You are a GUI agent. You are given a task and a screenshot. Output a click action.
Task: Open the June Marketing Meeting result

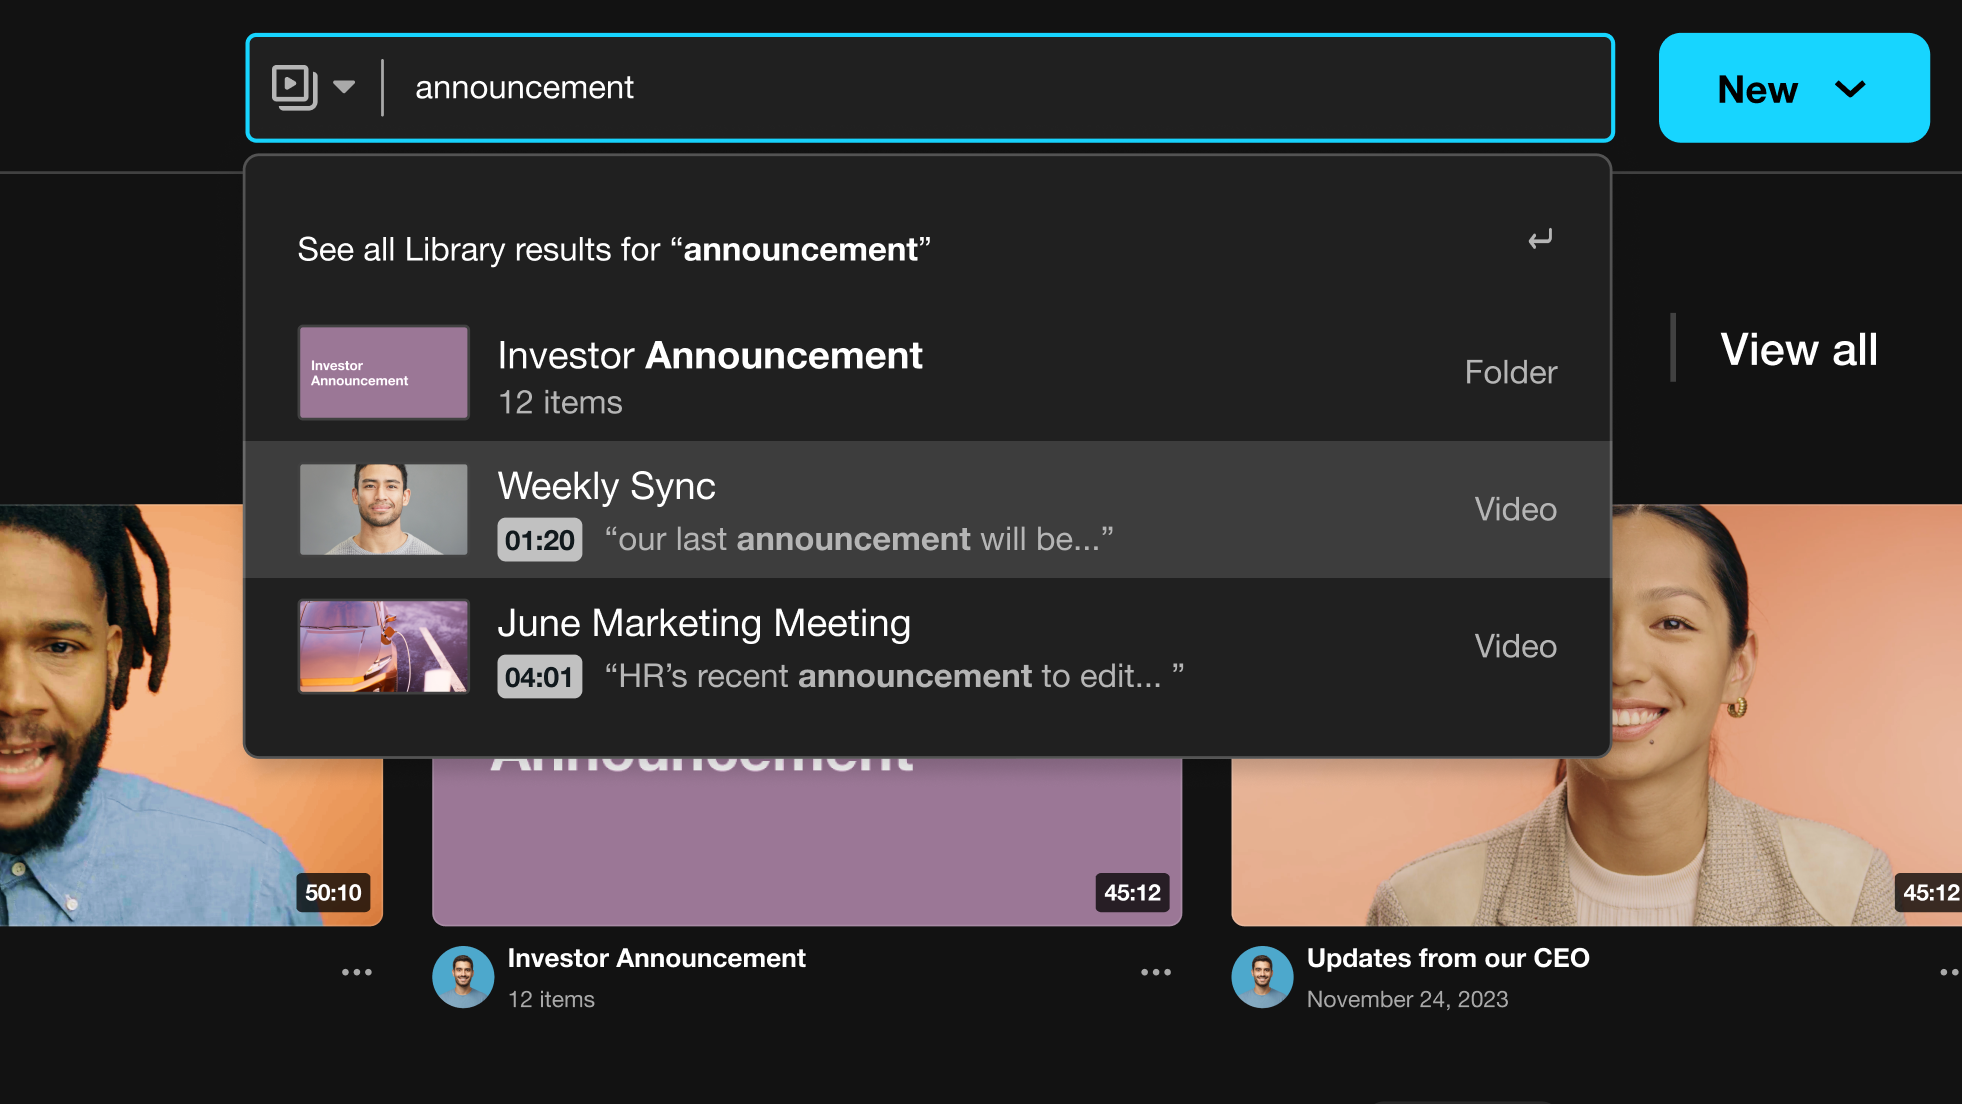[704, 623]
